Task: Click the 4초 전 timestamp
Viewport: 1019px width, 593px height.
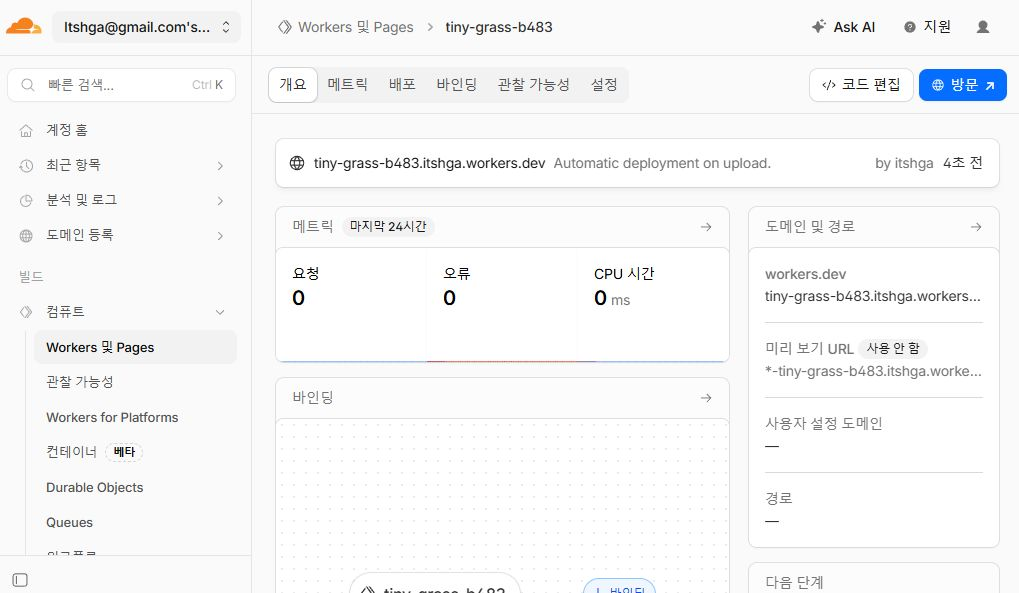Action: [962, 163]
